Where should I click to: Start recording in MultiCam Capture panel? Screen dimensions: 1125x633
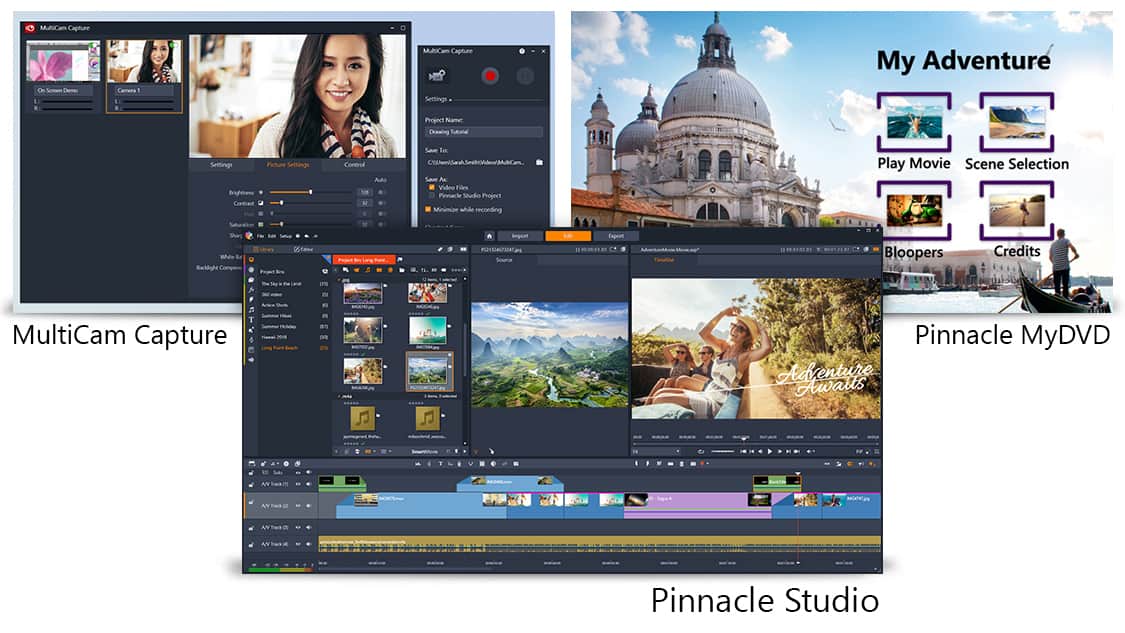pos(490,75)
